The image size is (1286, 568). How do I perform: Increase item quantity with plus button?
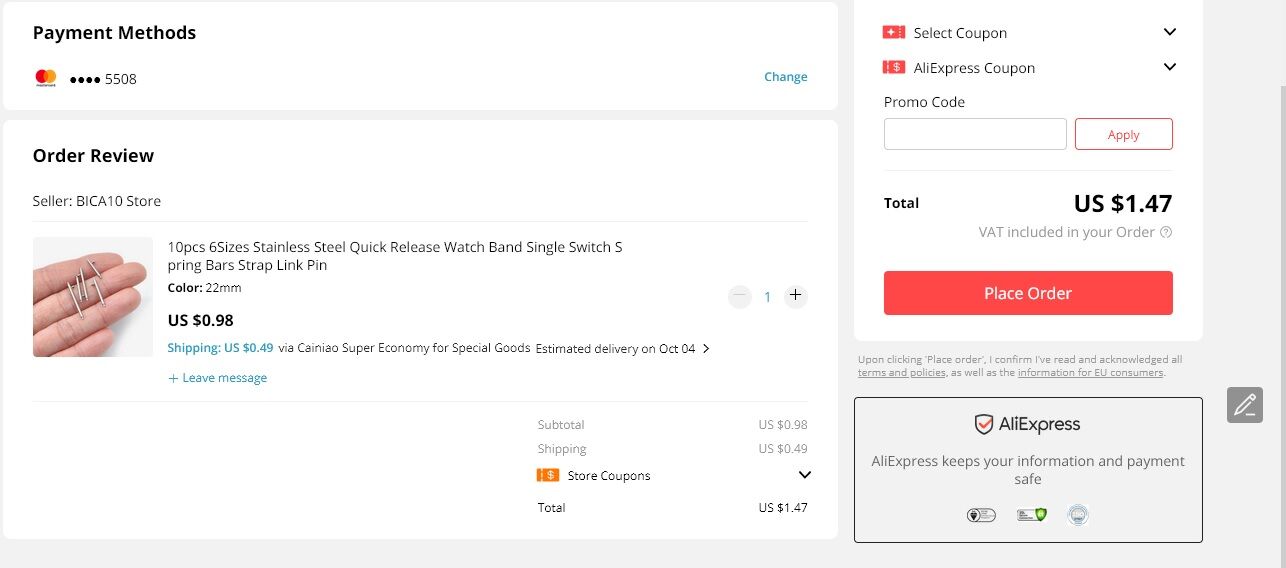coord(795,295)
